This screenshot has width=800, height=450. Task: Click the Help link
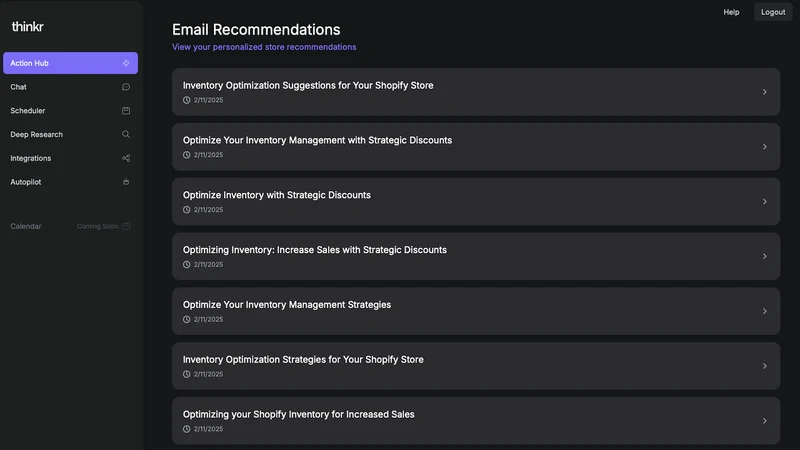pyautogui.click(x=731, y=12)
